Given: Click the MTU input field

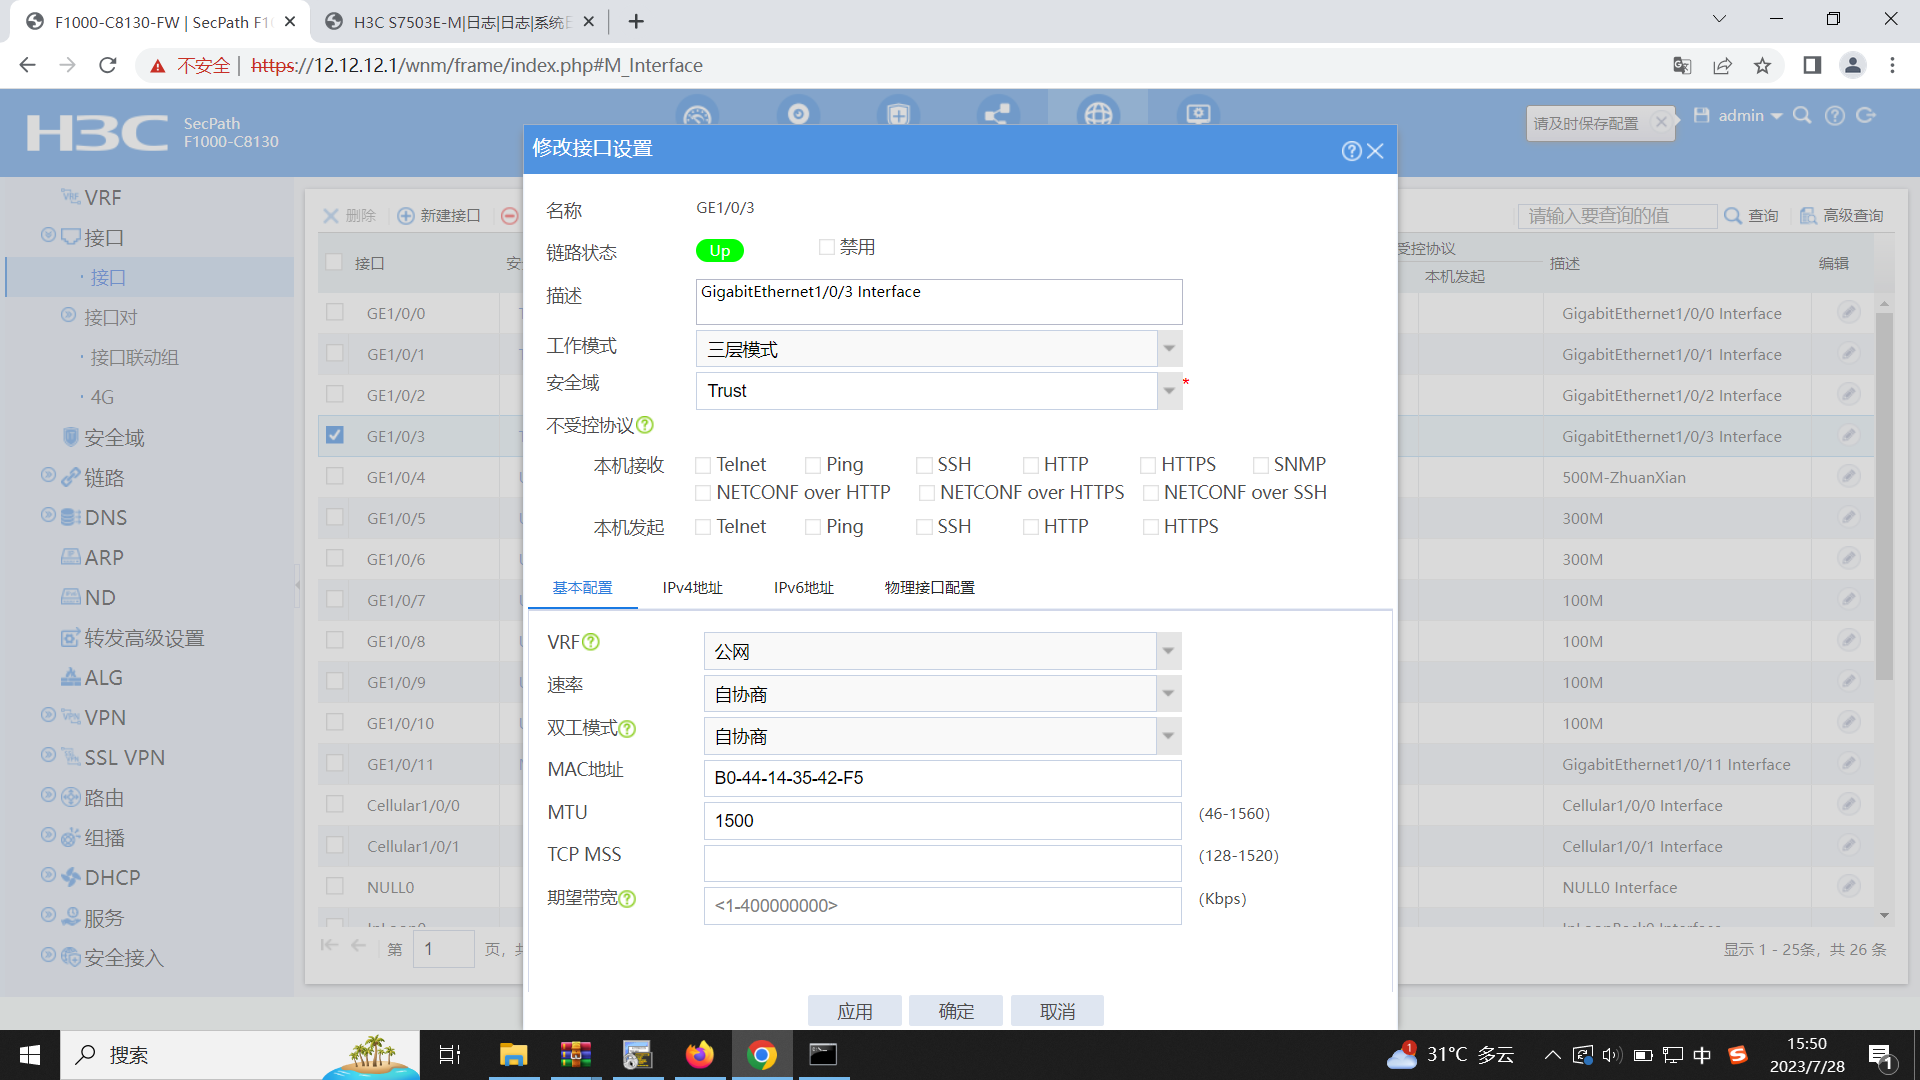Looking at the screenshot, I should coord(942,821).
